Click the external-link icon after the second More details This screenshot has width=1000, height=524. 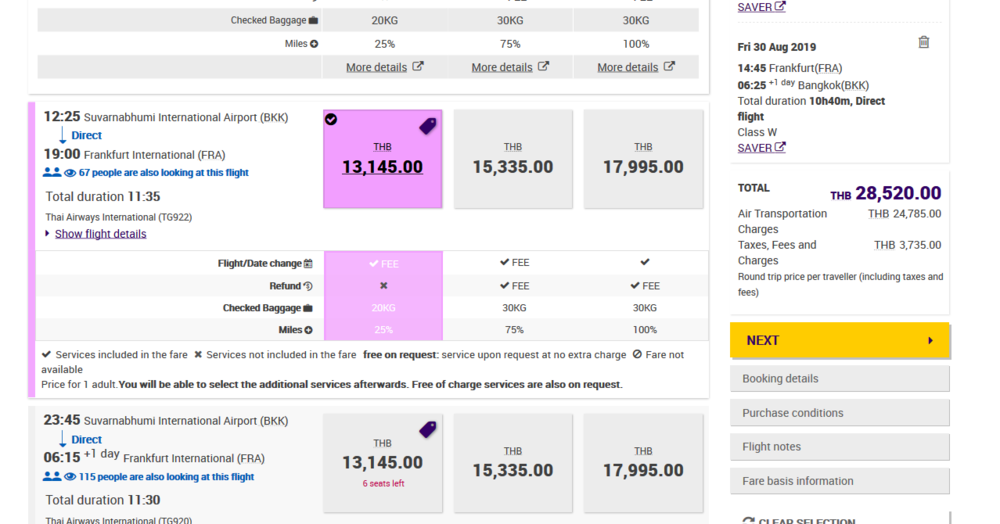(x=543, y=66)
